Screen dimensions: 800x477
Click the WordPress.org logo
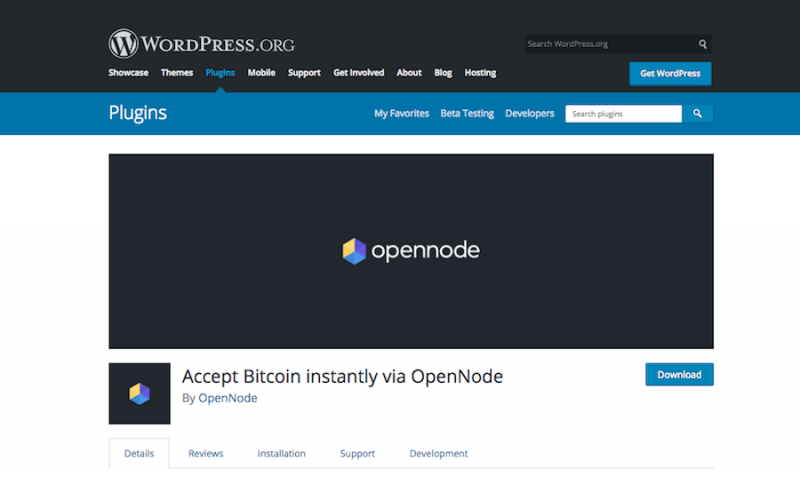click(x=201, y=43)
